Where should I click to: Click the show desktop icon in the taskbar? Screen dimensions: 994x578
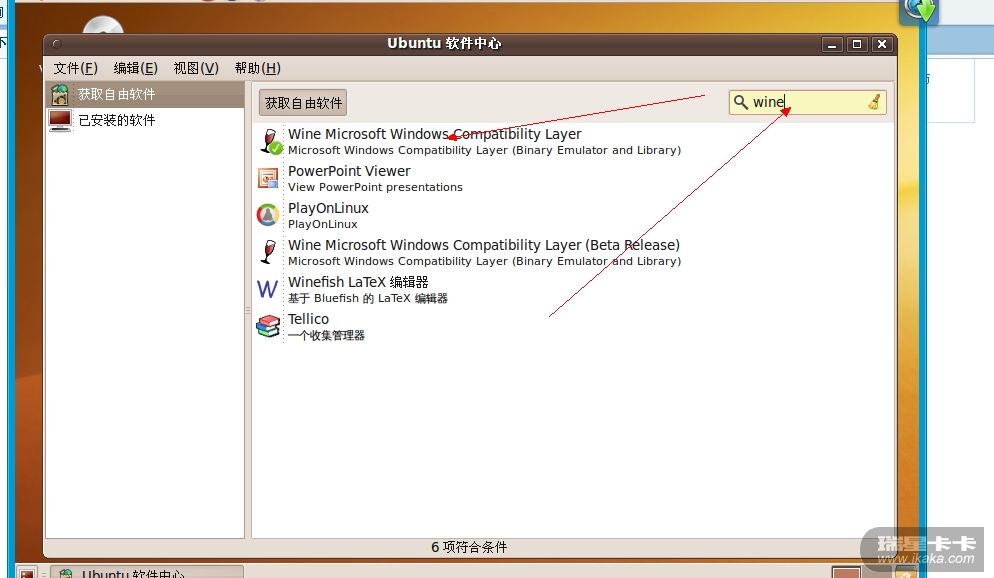point(27,573)
